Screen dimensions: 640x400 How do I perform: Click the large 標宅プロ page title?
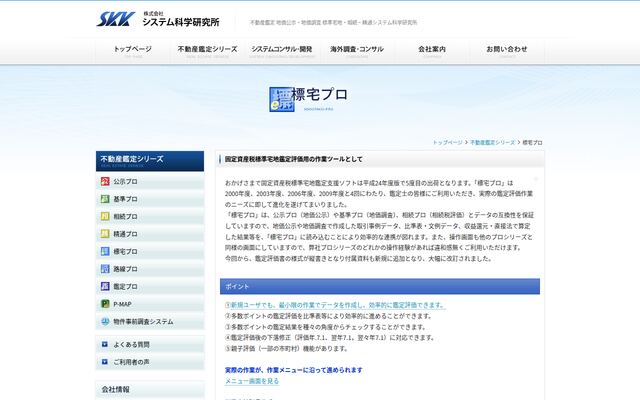coord(319,95)
